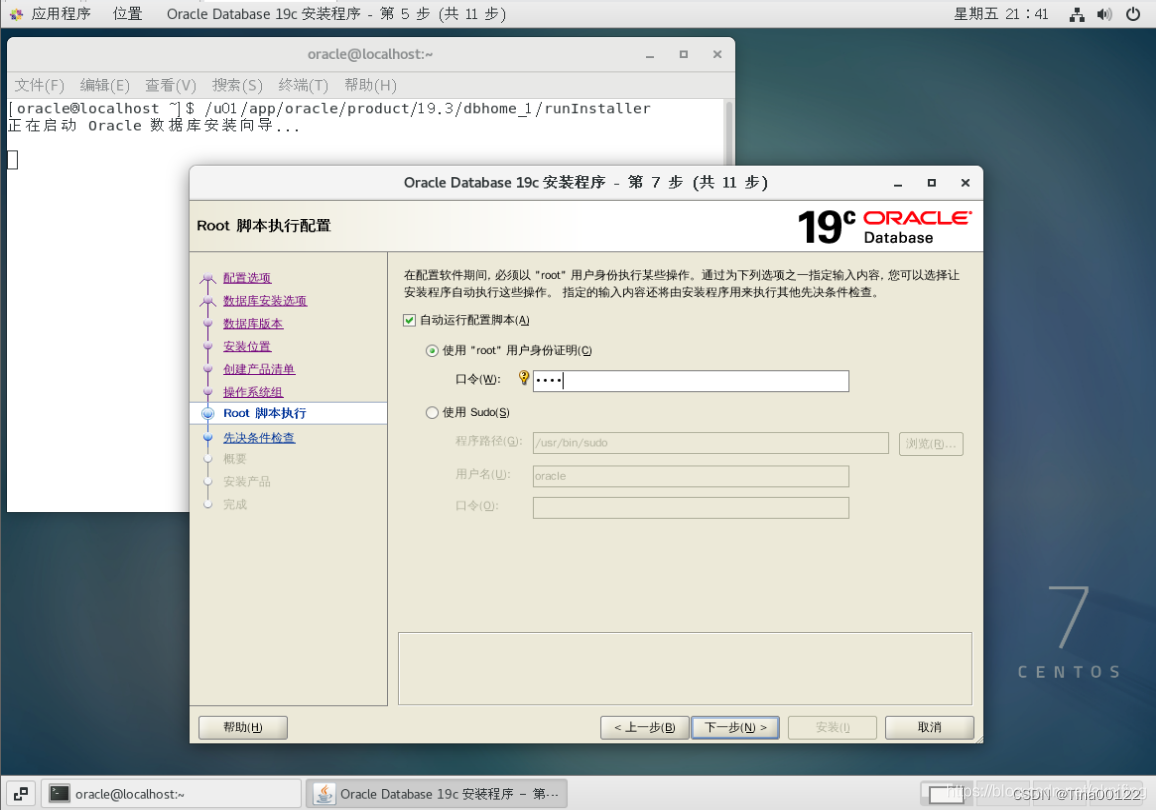Minimize the oracle@localhost terminal window

coord(650,55)
